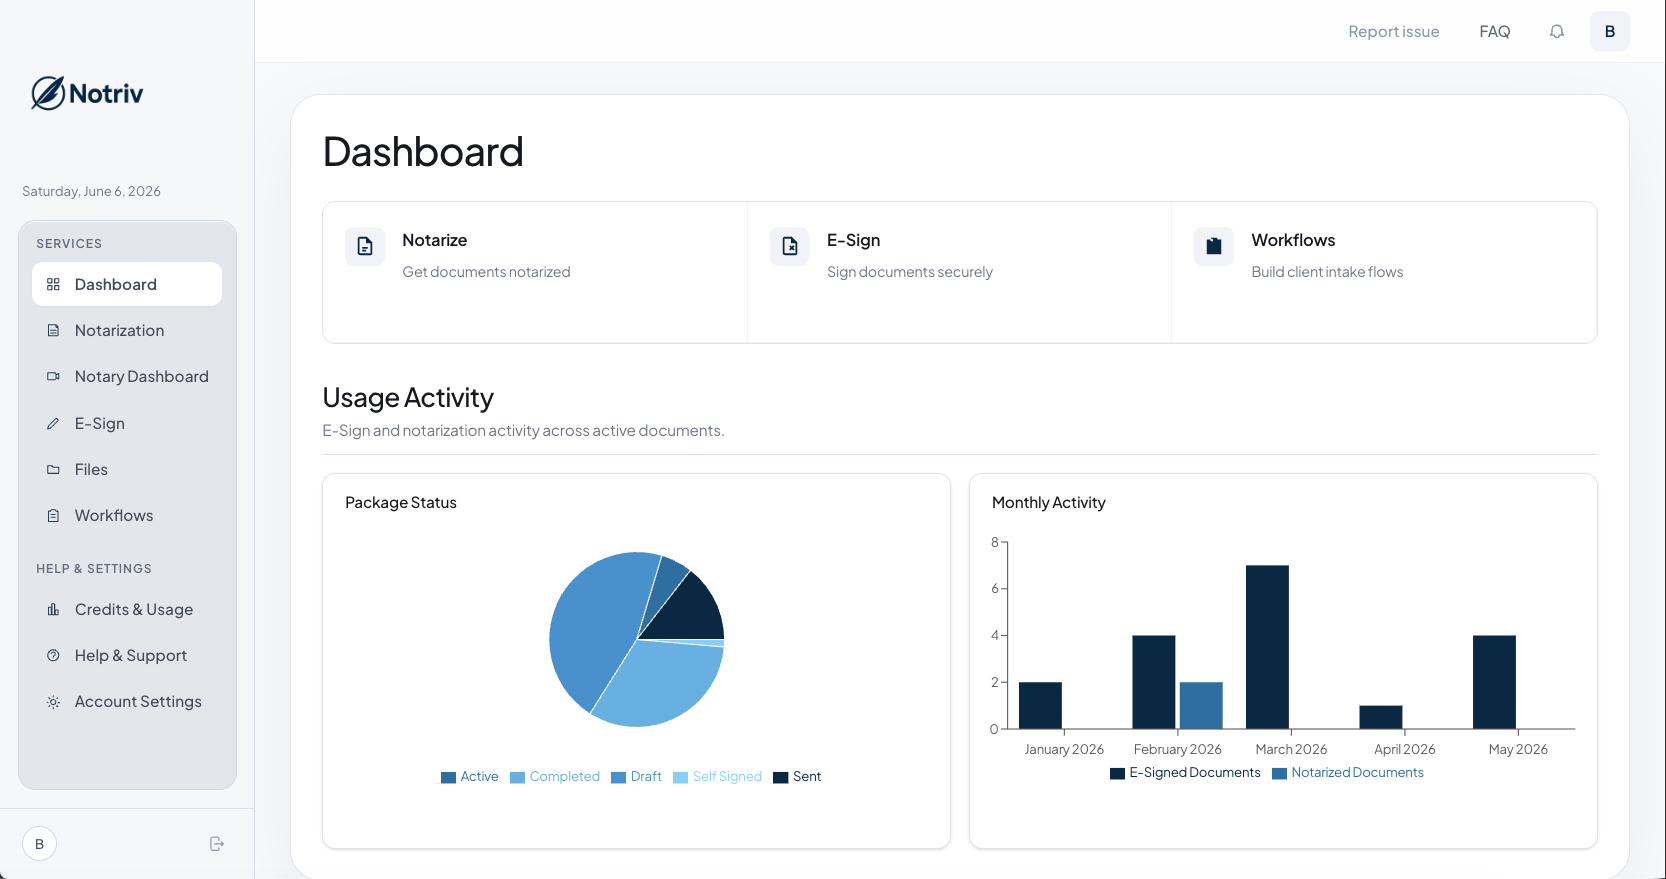Open Notarization in sidebar

[127, 330]
